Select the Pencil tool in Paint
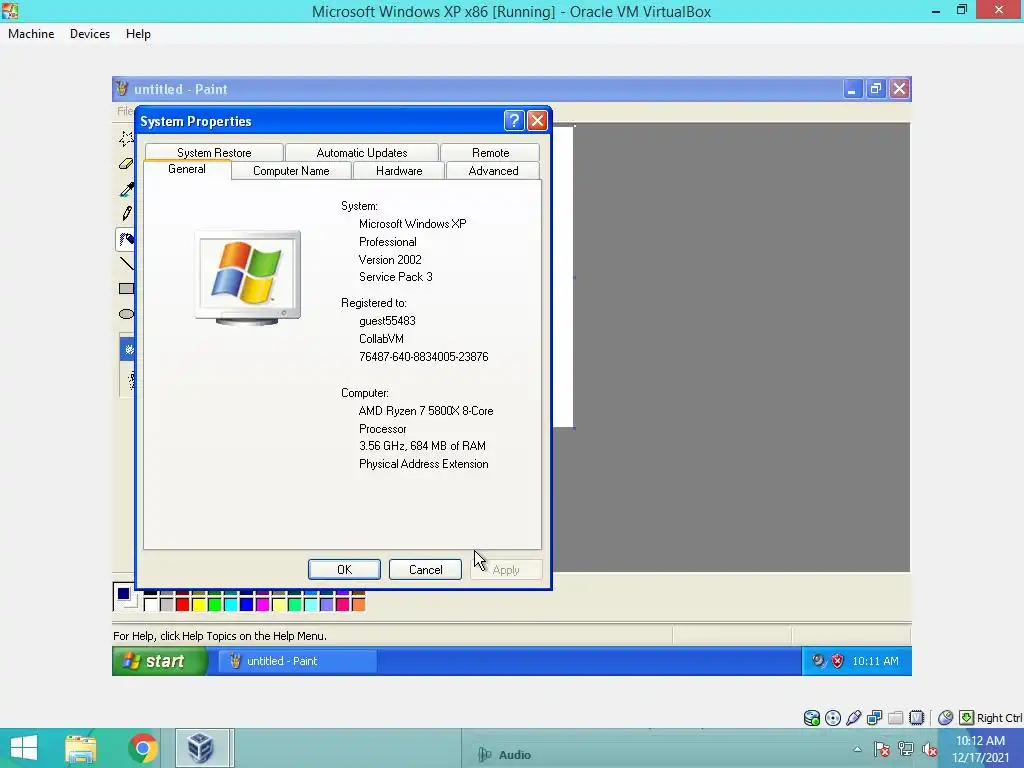The height and width of the screenshot is (768, 1024). [x=127, y=214]
